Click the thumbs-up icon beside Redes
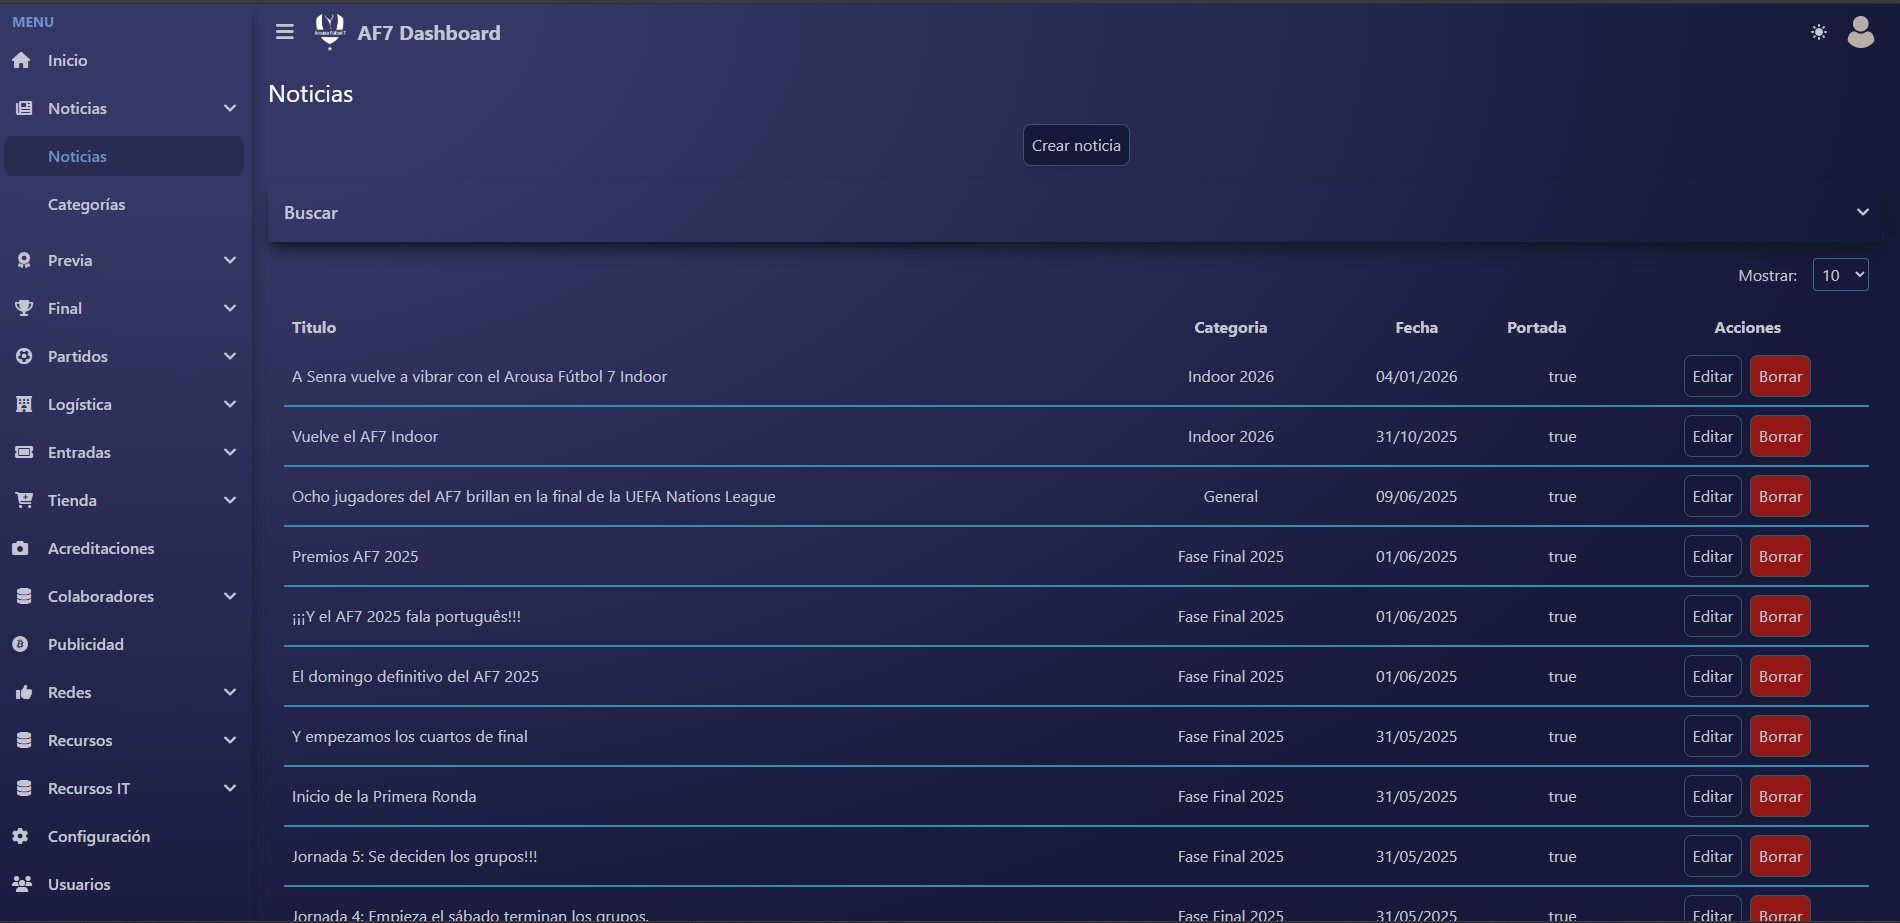Image resolution: width=1900 pixels, height=923 pixels. click(24, 692)
